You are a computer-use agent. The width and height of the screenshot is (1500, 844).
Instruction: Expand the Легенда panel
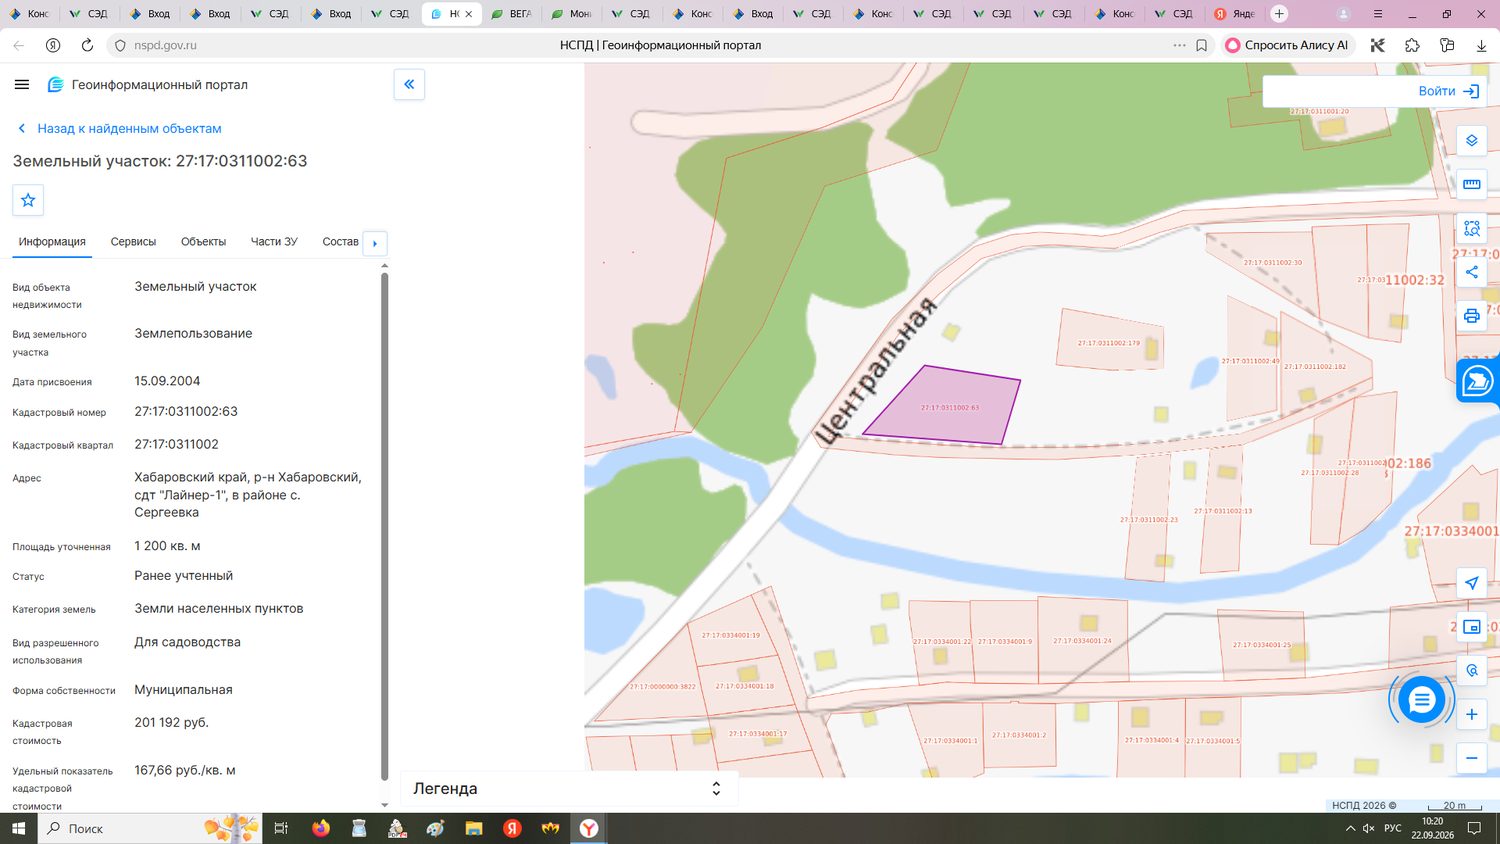[568, 789]
